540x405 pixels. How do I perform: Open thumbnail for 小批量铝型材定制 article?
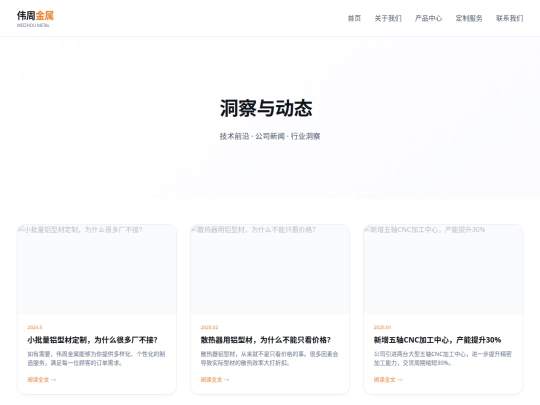[97, 269]
